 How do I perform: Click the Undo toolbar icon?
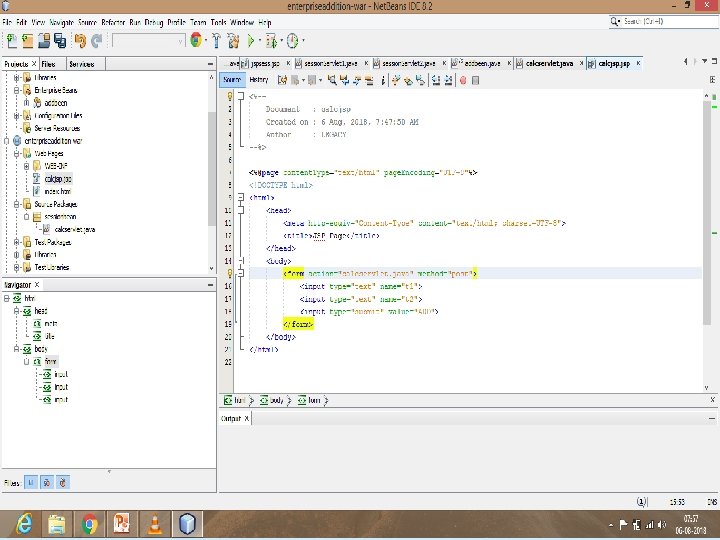click(x=80, y=41)
